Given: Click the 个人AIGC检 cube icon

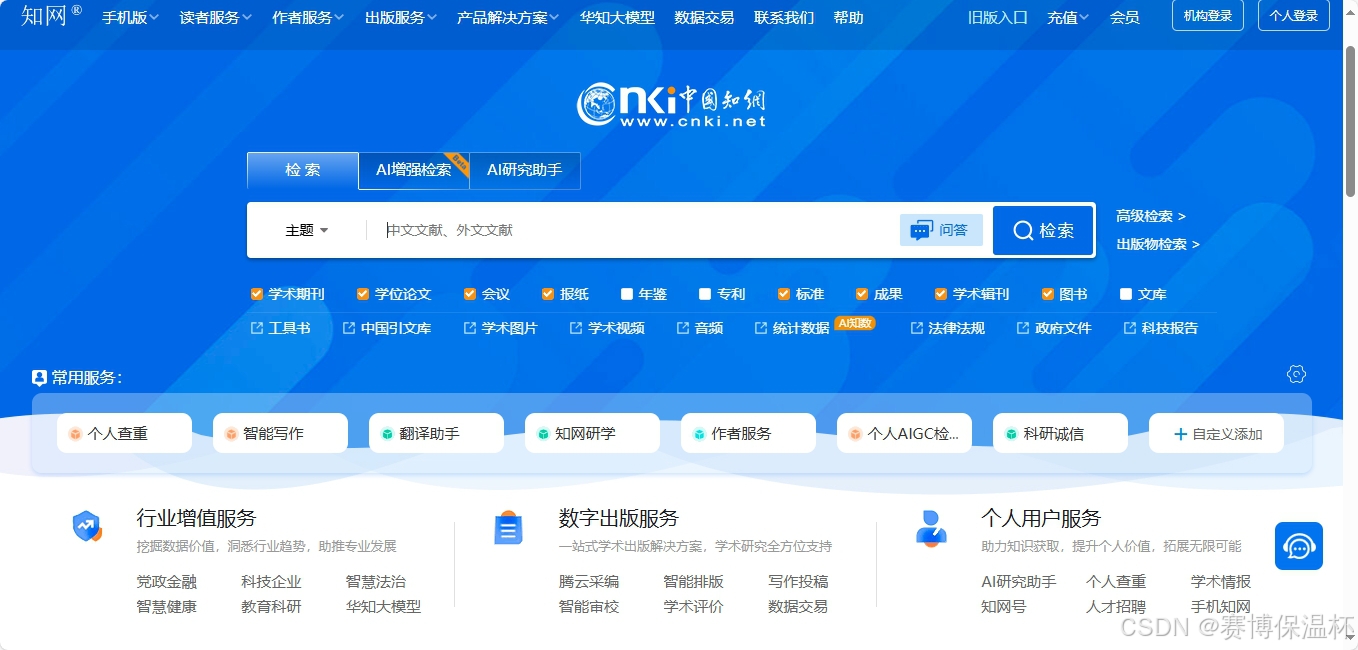Looking at the screenshot, I should [x=855, y=434].
